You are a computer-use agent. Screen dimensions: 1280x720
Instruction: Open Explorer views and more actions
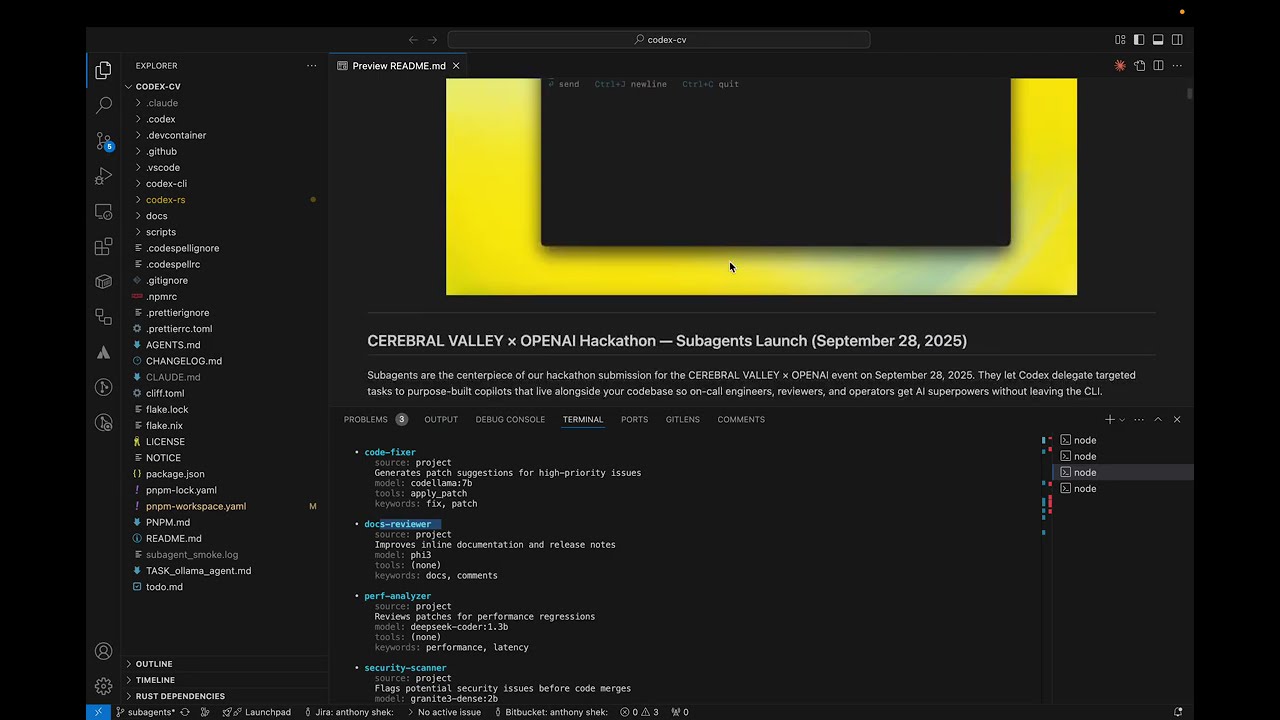pyautogui.click(x=311, y=66)
